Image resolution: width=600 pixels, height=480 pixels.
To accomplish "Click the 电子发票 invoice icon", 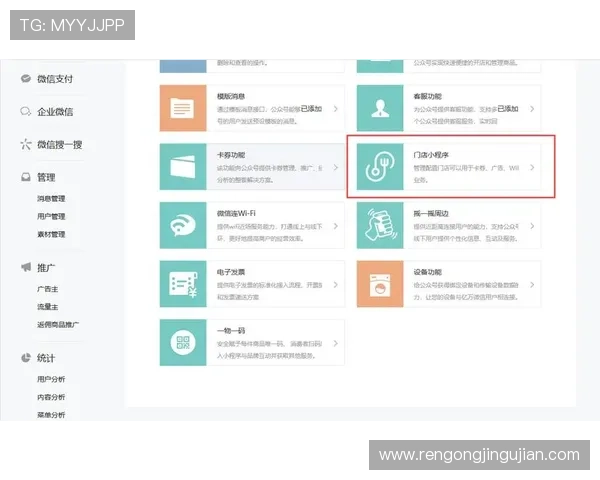I will [183, 284].
